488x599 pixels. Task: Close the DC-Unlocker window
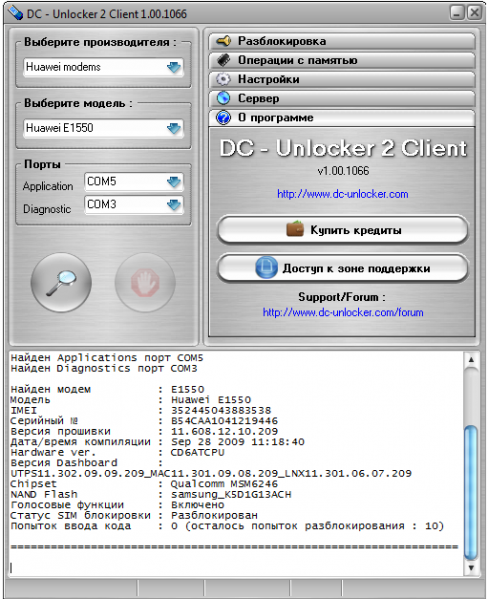click(474, 13)
